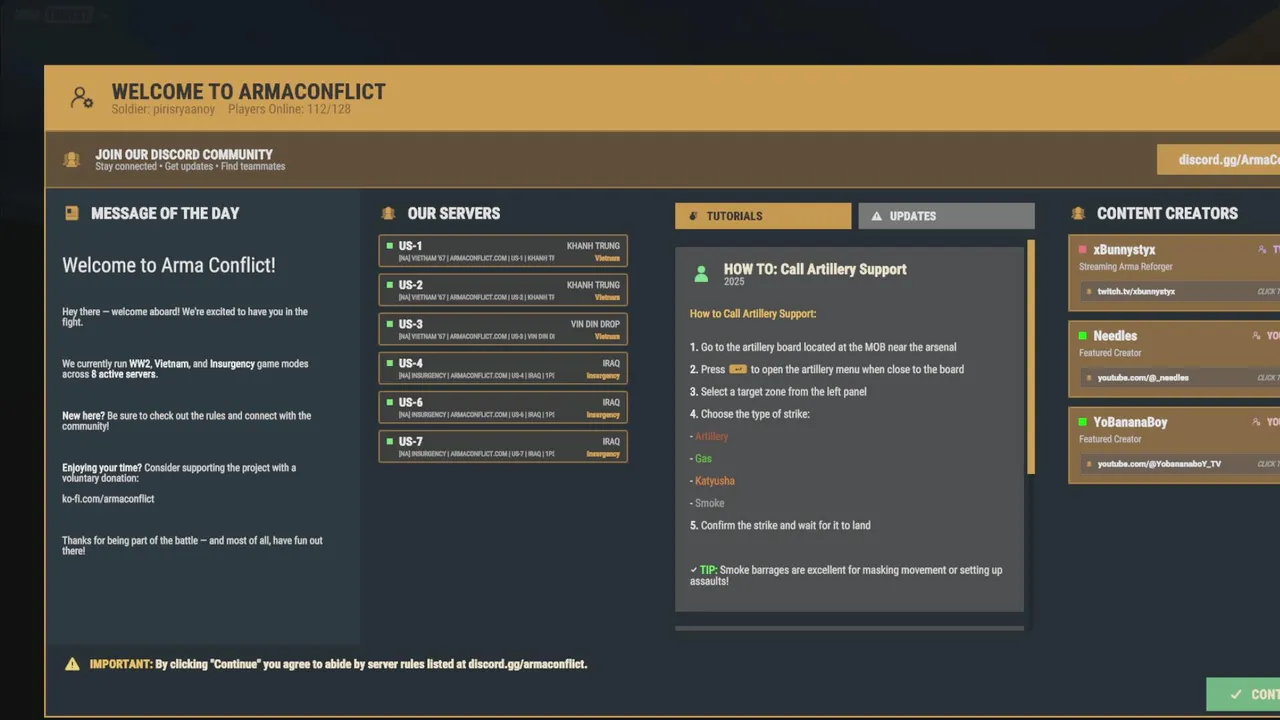Screen dimensions: 1280x720
Task: Click YoBananaBoy green status indicator
Action: (x=1083, y=422)
